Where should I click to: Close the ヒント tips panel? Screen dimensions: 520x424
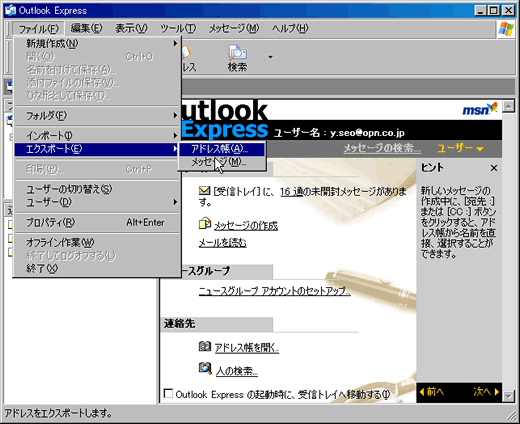[494, 168]
